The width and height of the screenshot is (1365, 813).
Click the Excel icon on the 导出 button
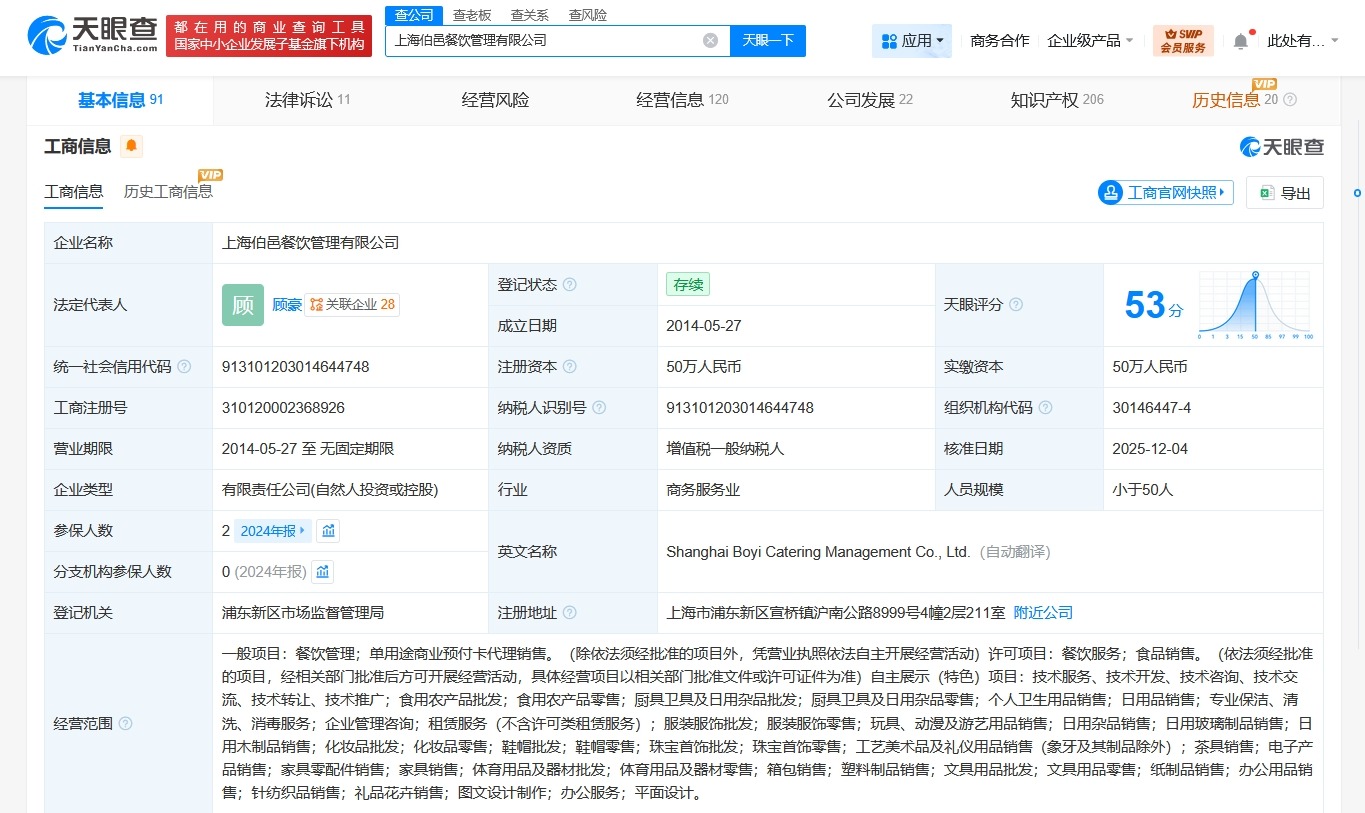pos(1266,192)
